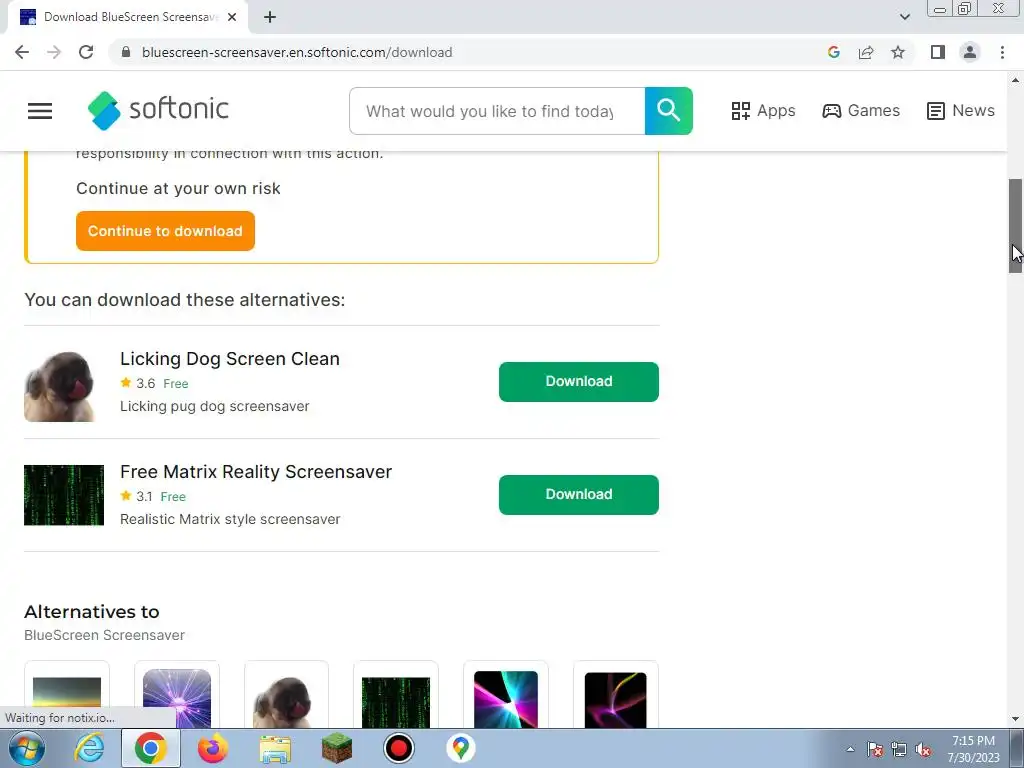Open Firefox from the taskbar
Screen dimensions: 1024x768
(x=213, y=748)
